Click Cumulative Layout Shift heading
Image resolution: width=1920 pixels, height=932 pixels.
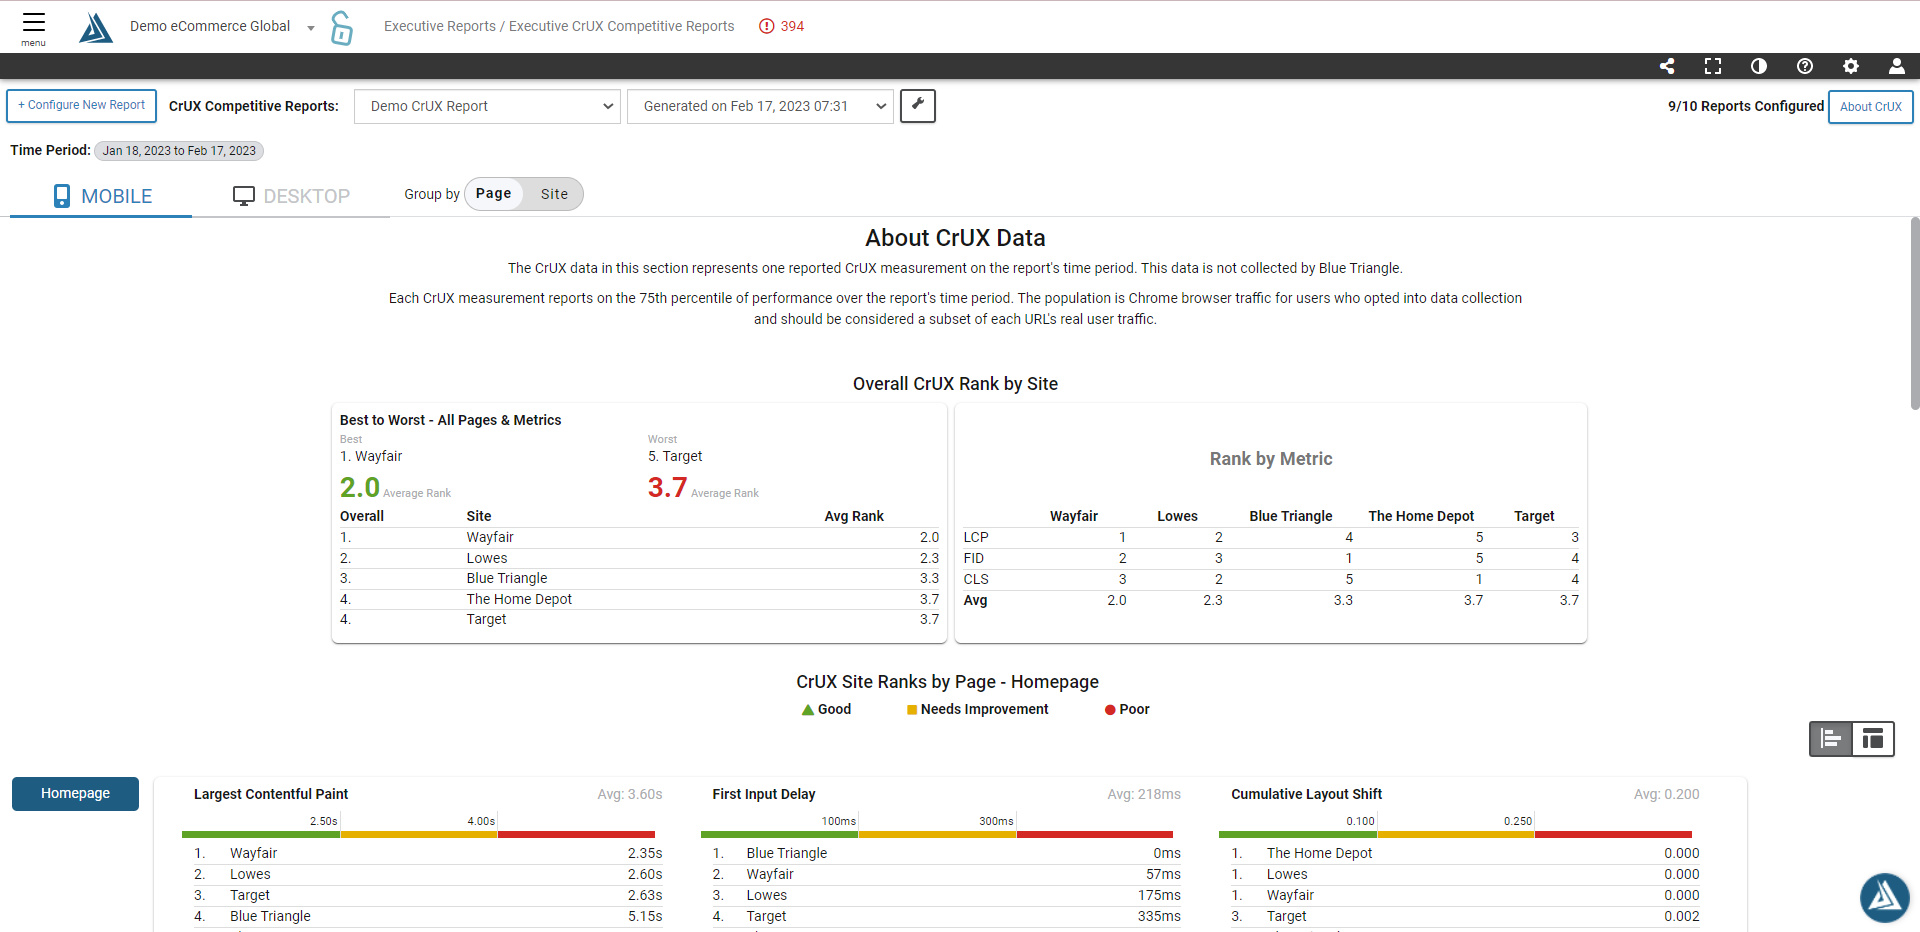(1306, 794)
